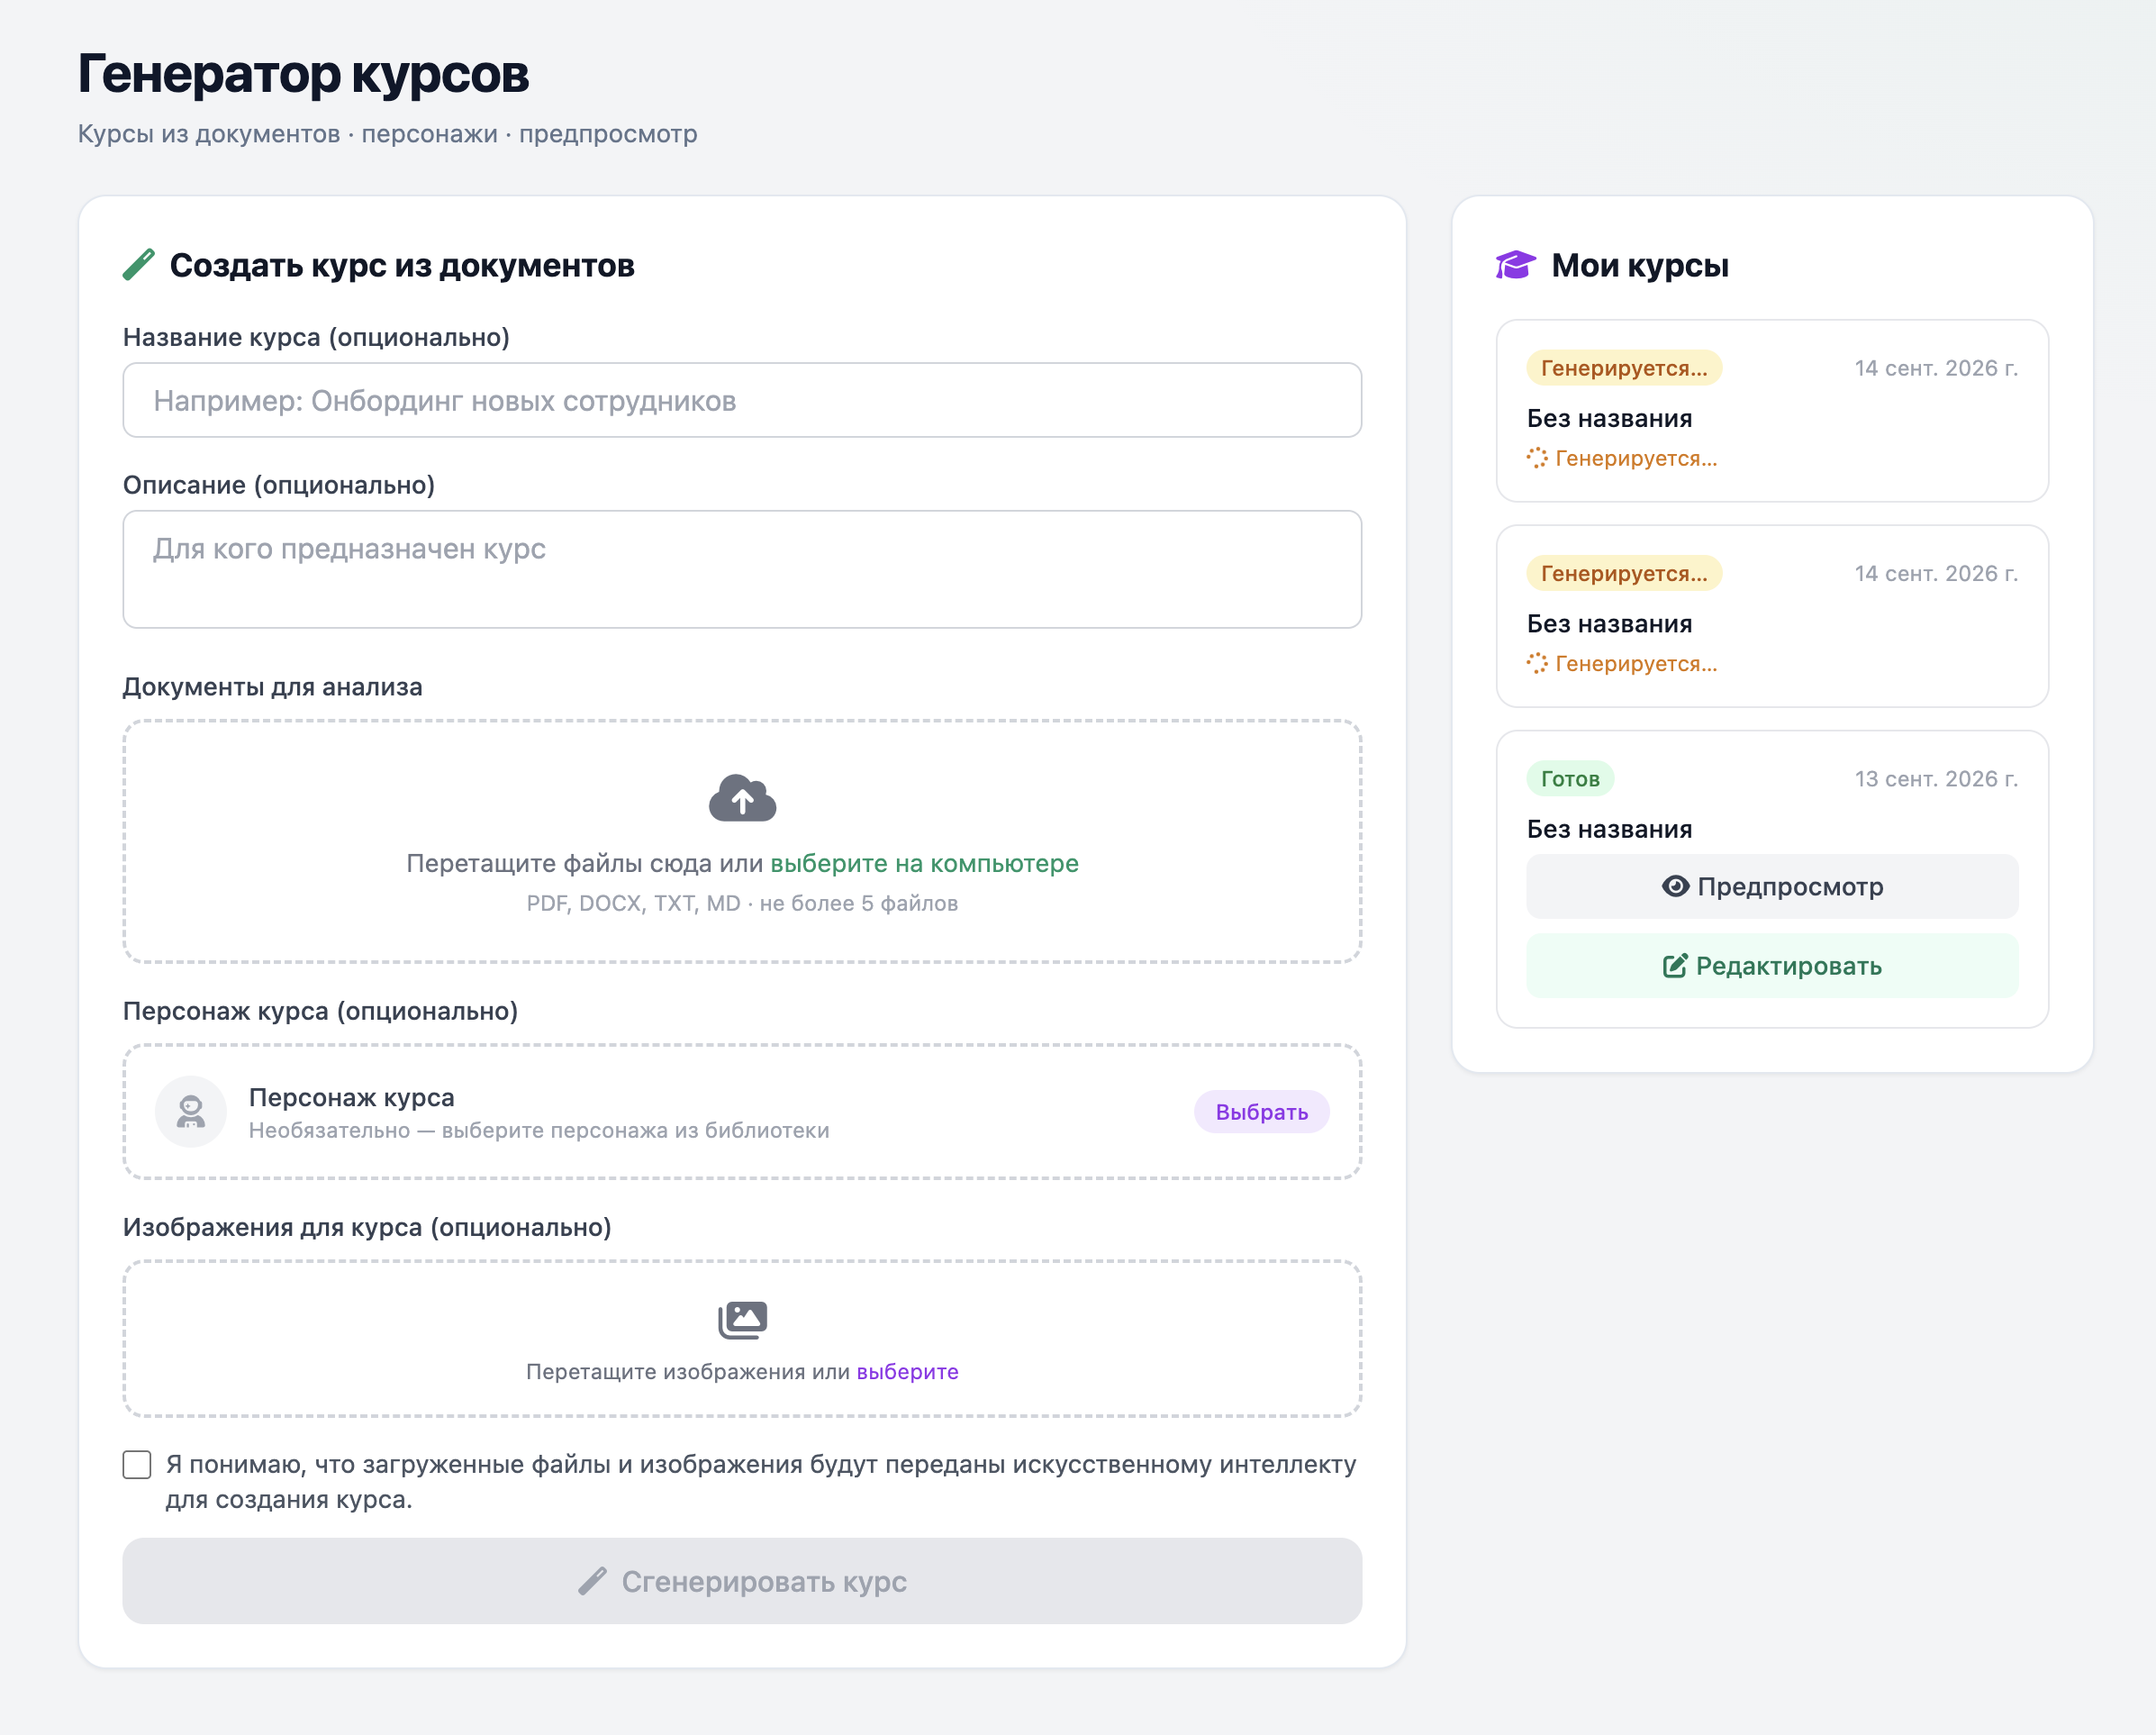Click the Генератор курсов page title
Viewport: 2156px width, 1735px height.
point(303,74)
